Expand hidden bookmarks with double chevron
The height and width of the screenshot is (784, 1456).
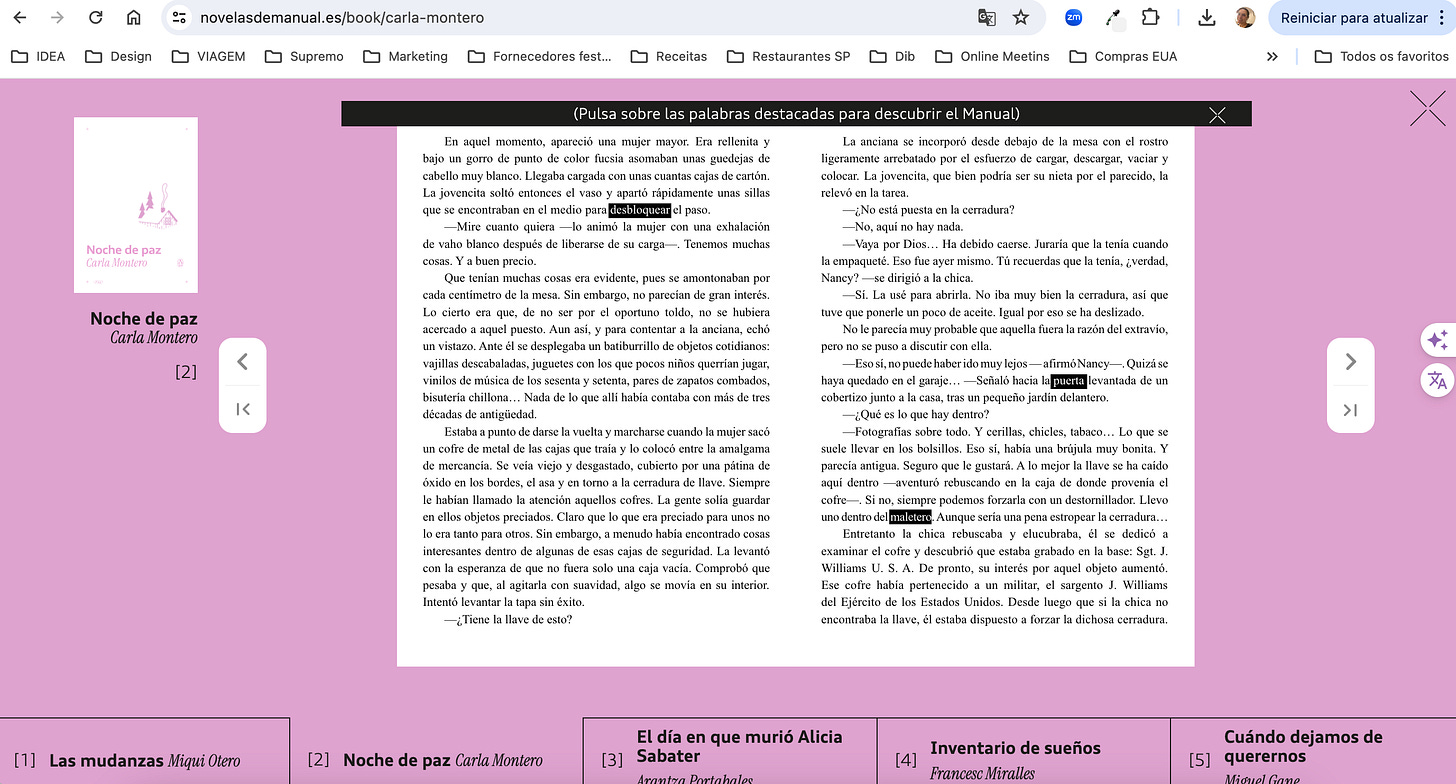coord(1272,56)
